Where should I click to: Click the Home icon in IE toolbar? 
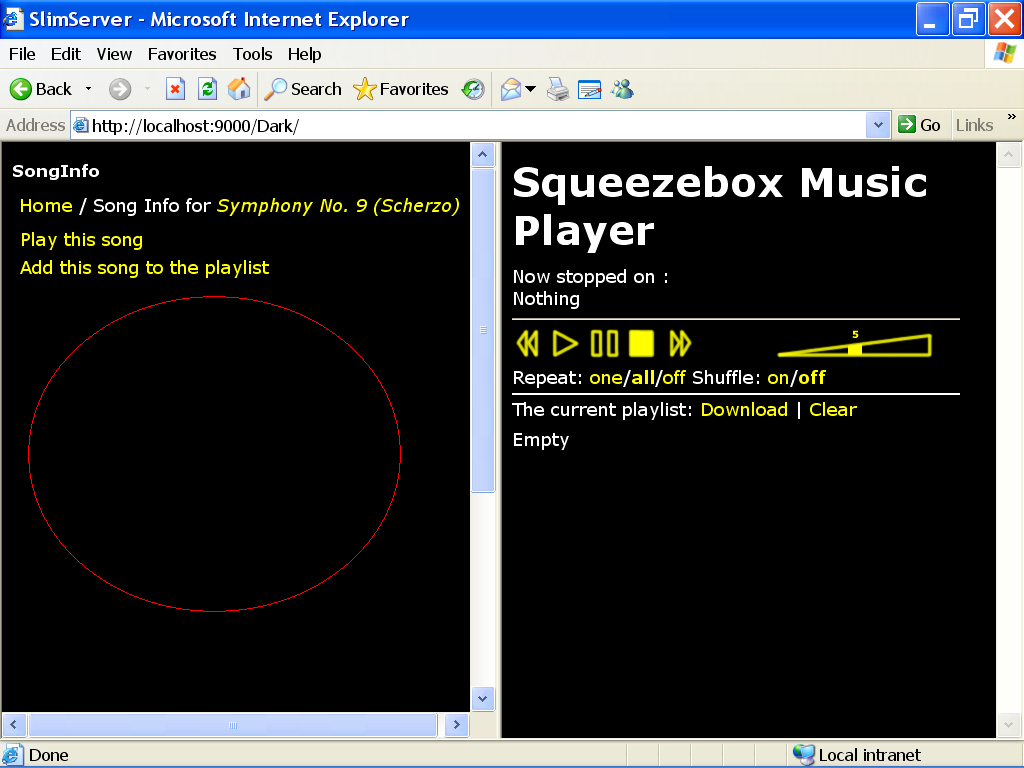[239, 89]
